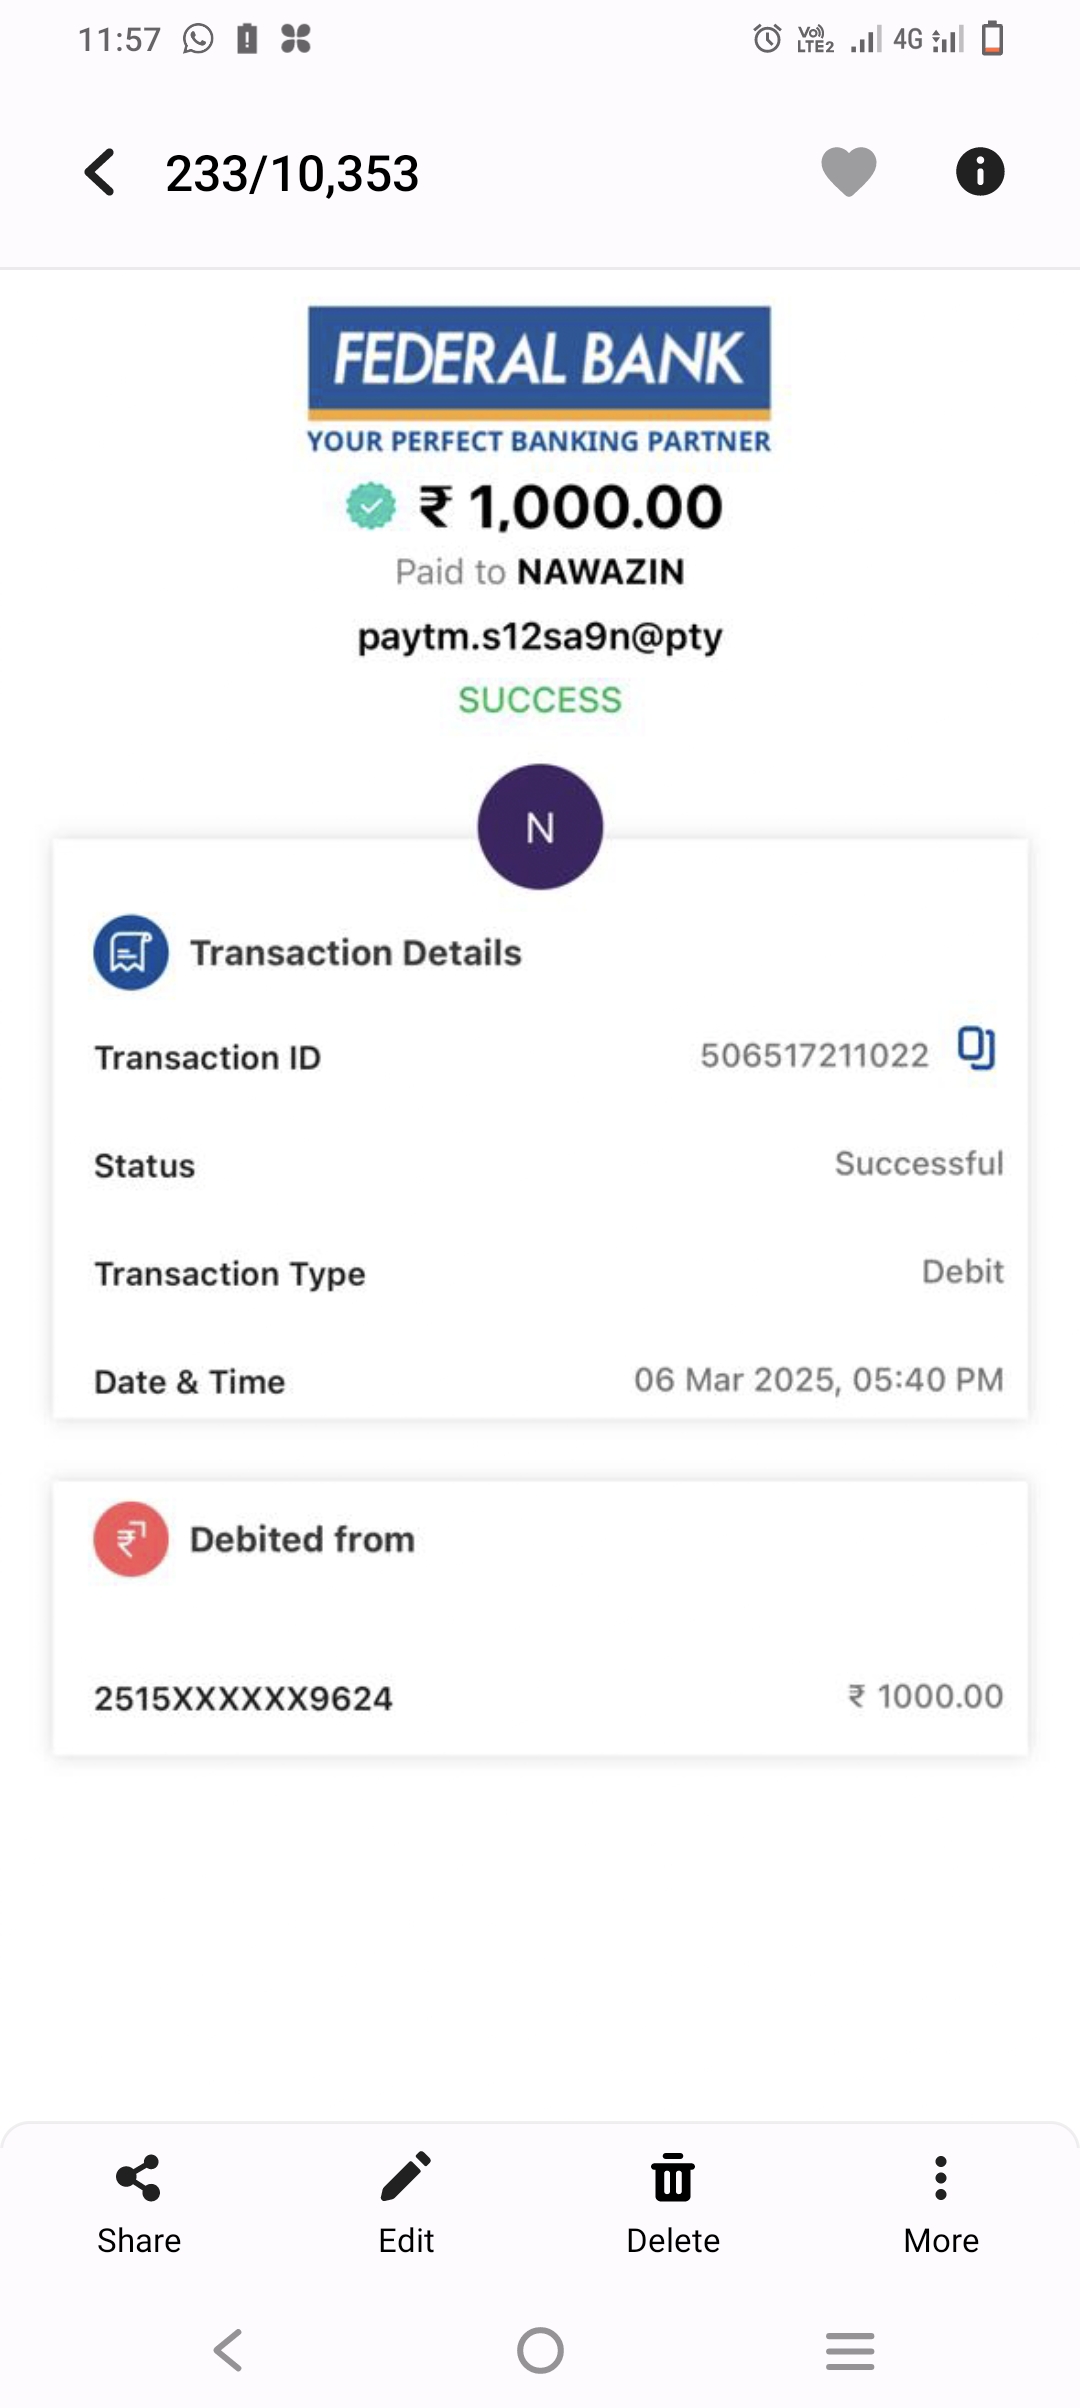Tap the Edit pencil icon
The image size is (1080, 2408).
coord(406,2178)
